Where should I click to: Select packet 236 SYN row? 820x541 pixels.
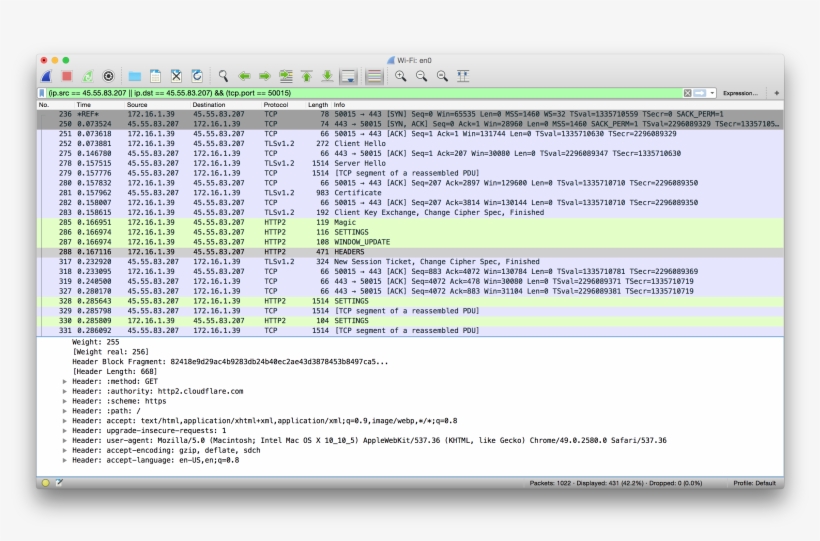point(410,114)
